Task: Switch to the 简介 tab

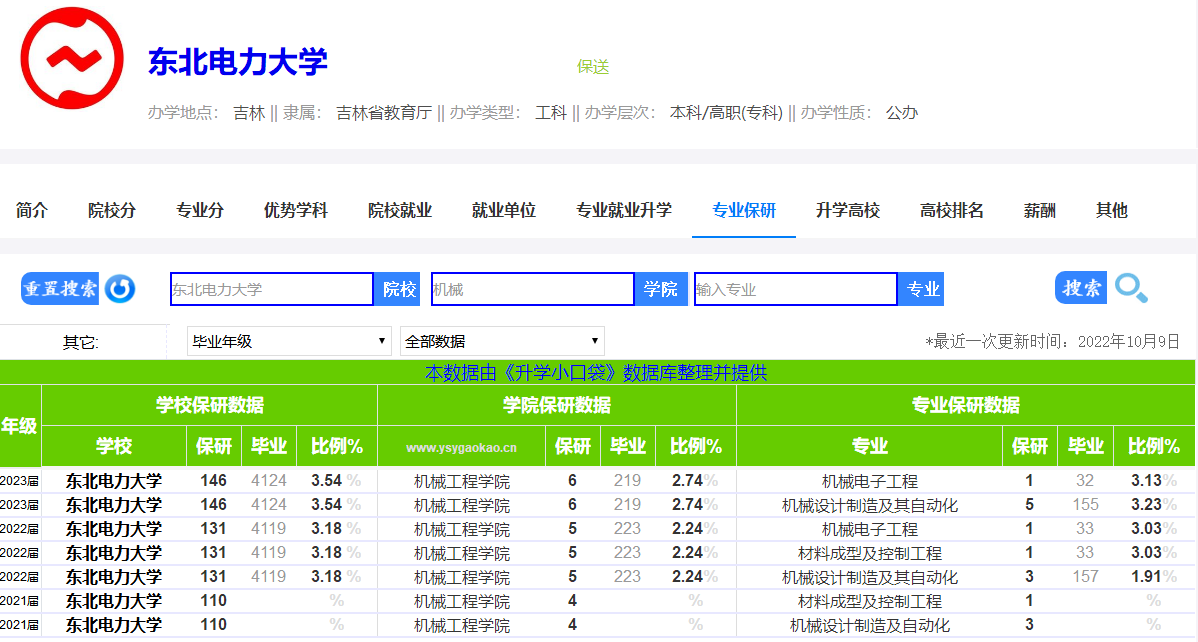Action: 32,210
